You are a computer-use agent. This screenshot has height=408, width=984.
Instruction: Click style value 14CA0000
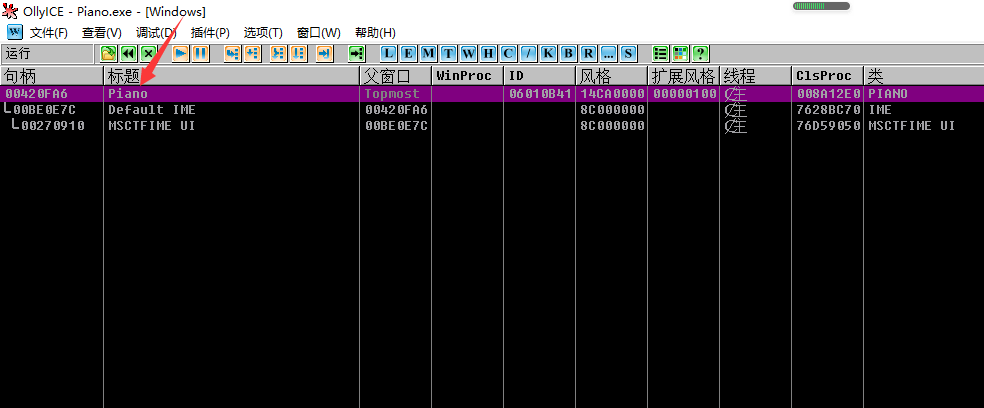coord(612,94)
